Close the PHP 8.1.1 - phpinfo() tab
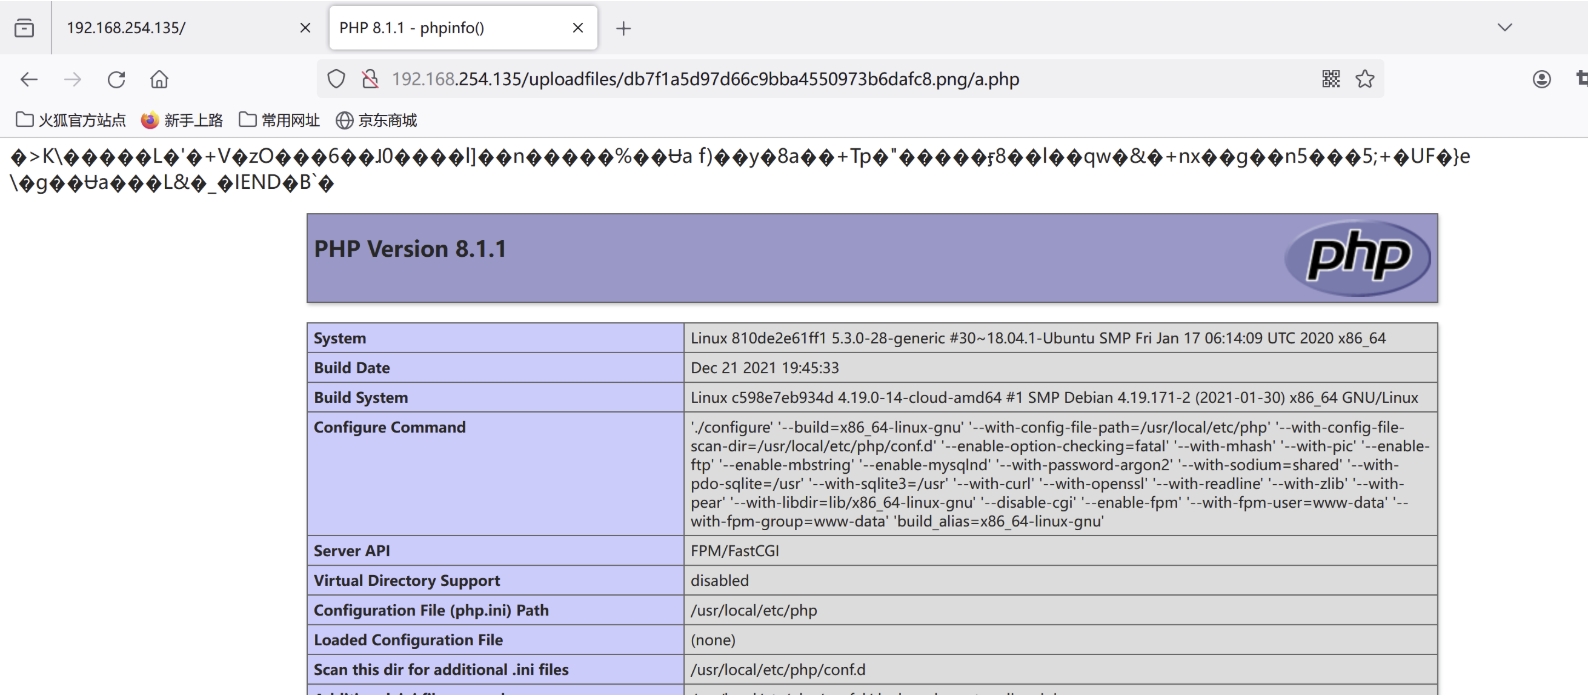The width and height of the screenshot is (1593, 699). point(578,28)
